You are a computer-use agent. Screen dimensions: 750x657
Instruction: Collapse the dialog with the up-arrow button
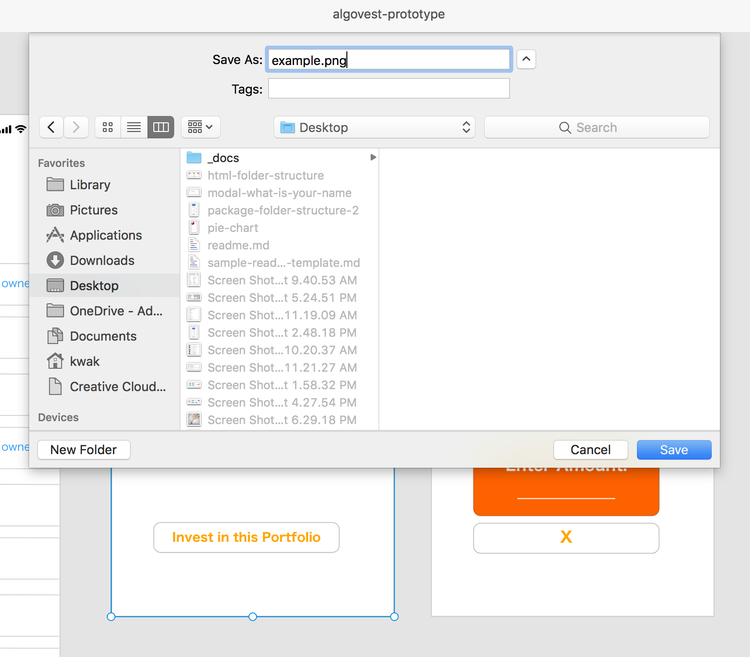coord(526,59)
